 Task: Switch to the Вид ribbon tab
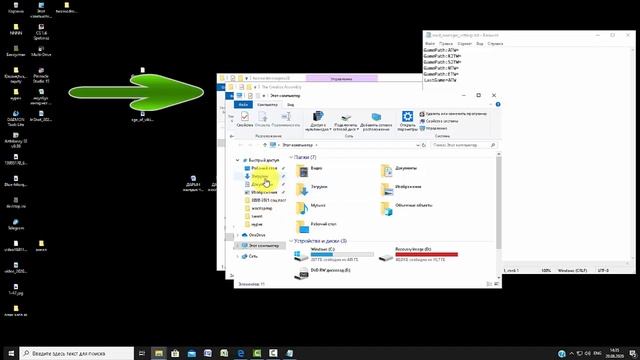(290, 105)
